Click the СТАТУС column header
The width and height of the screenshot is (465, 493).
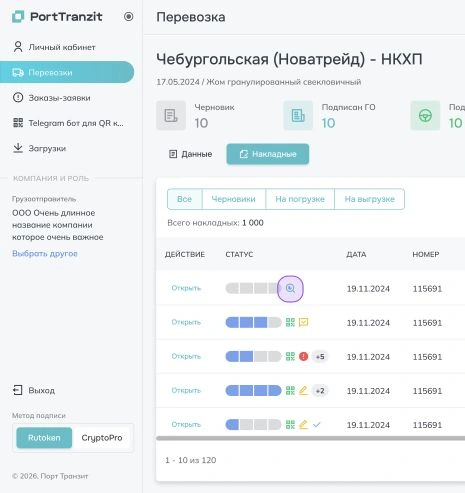click(239, 254)
